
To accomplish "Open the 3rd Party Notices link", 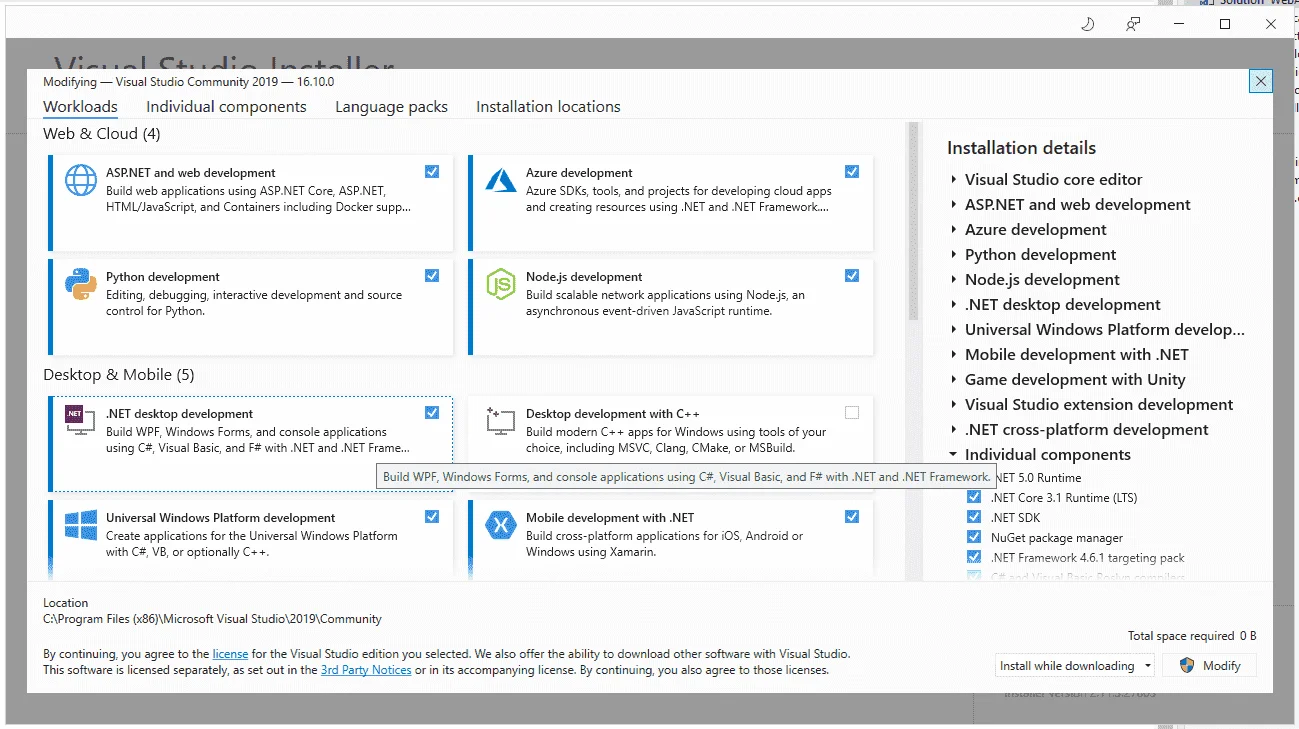I will point(366,670).
